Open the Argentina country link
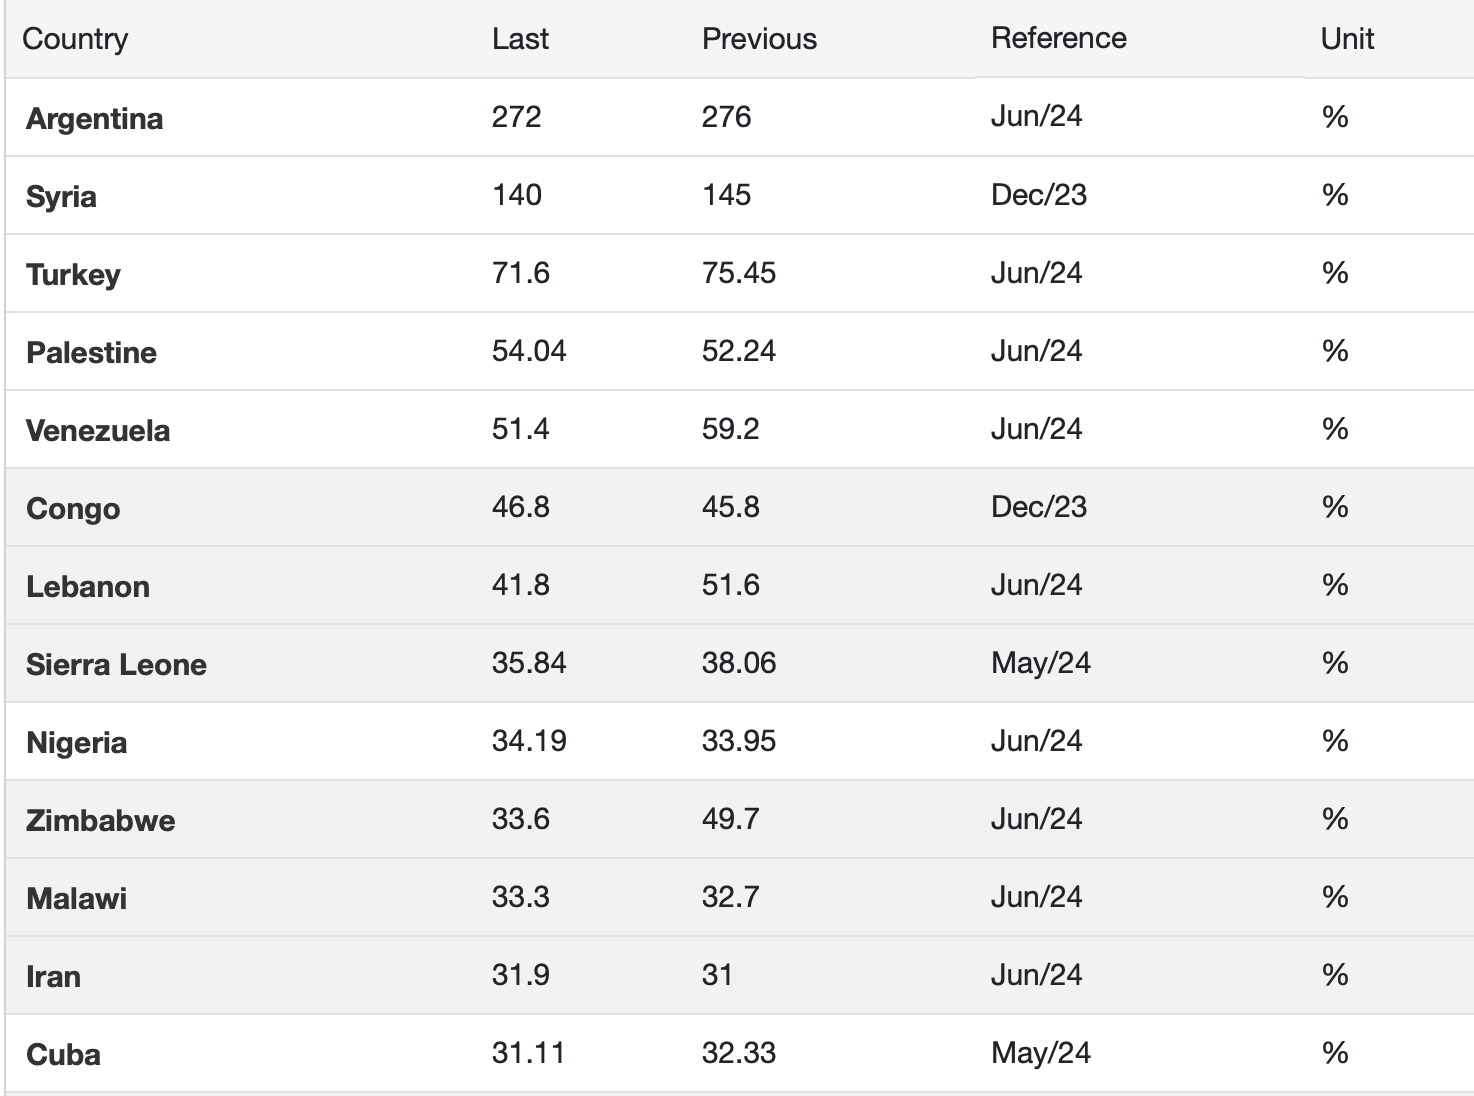The image size is (1474, 1096). click(94, 119)
